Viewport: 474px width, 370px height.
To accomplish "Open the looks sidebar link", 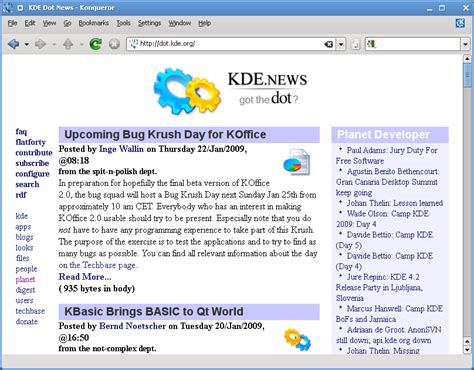I will tap(24, 248).
